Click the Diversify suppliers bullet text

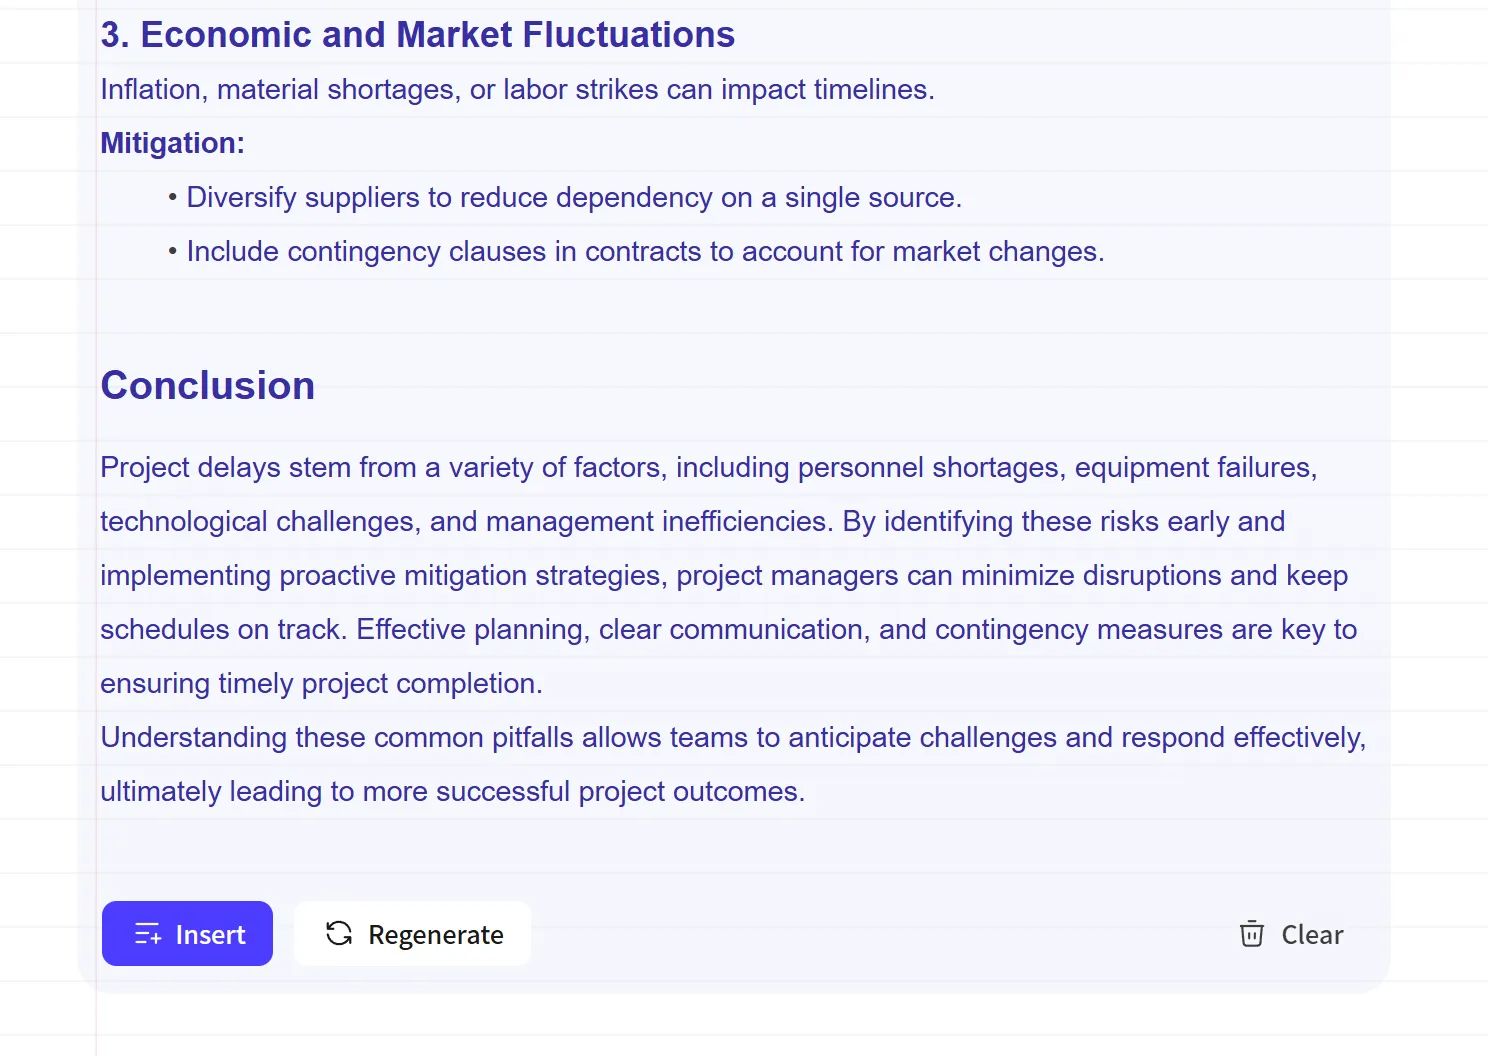(x=574, y=197)
